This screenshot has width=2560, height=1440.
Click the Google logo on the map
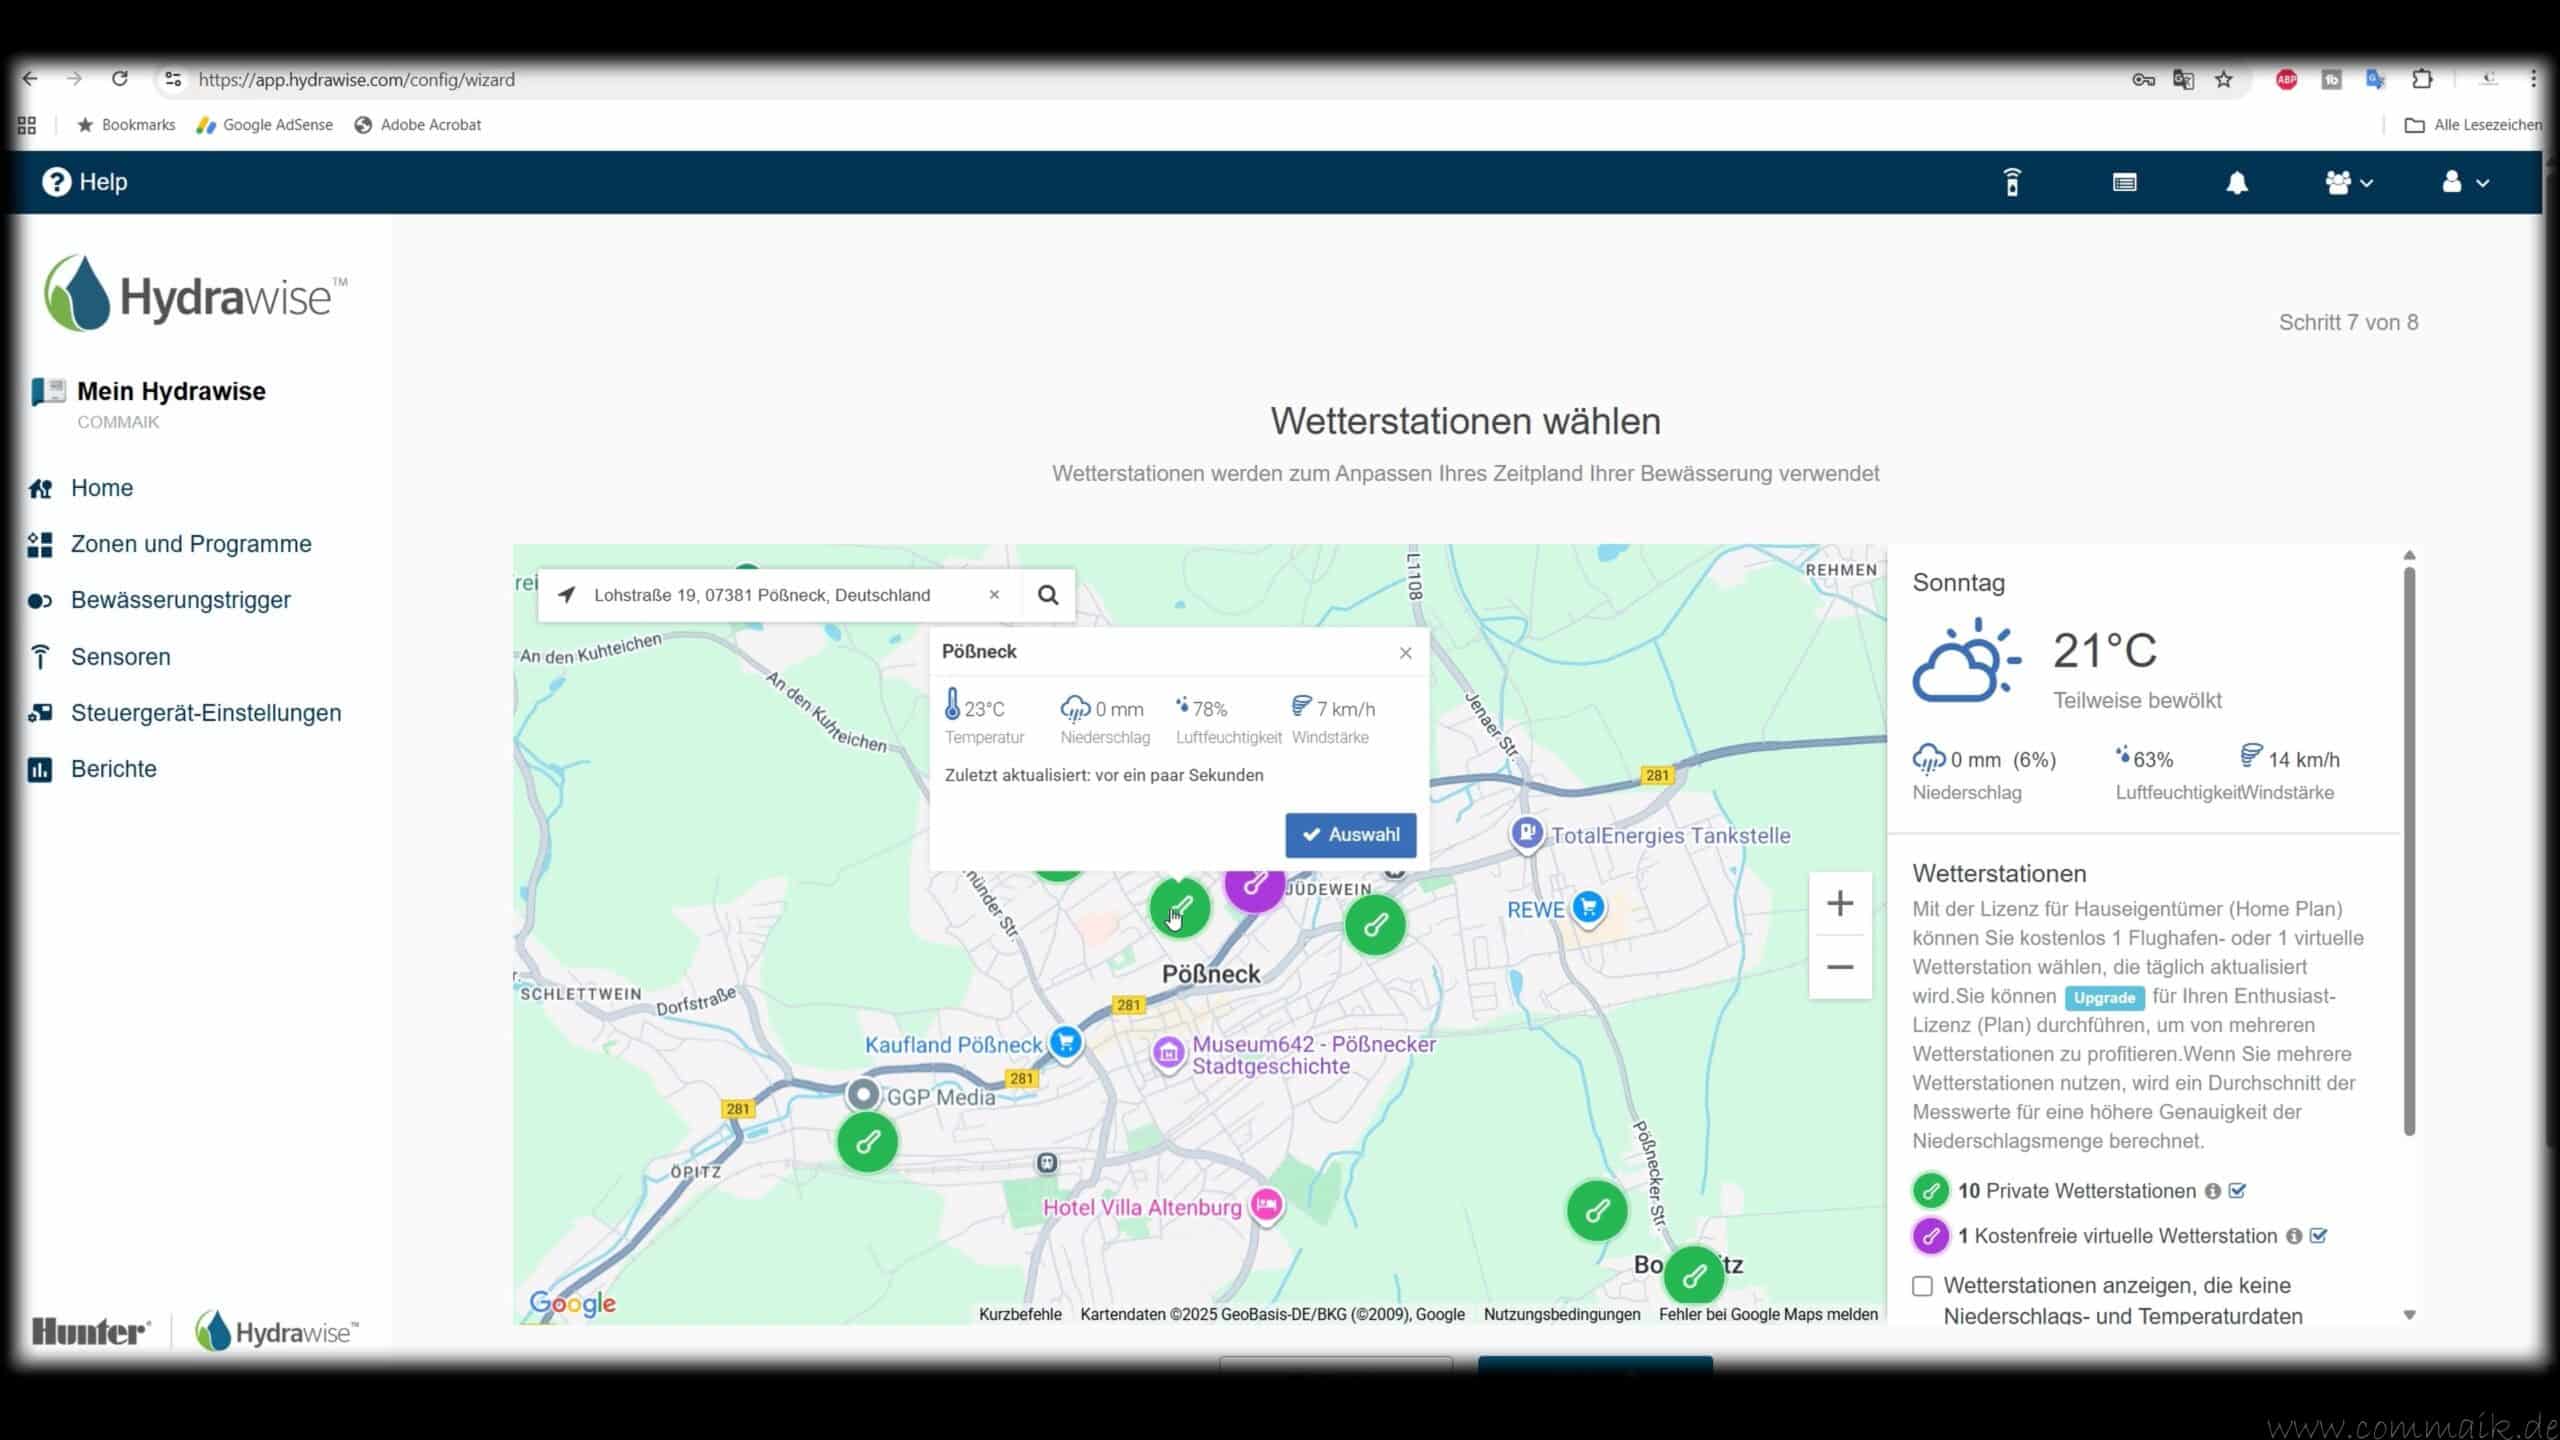coord(572,1302)
